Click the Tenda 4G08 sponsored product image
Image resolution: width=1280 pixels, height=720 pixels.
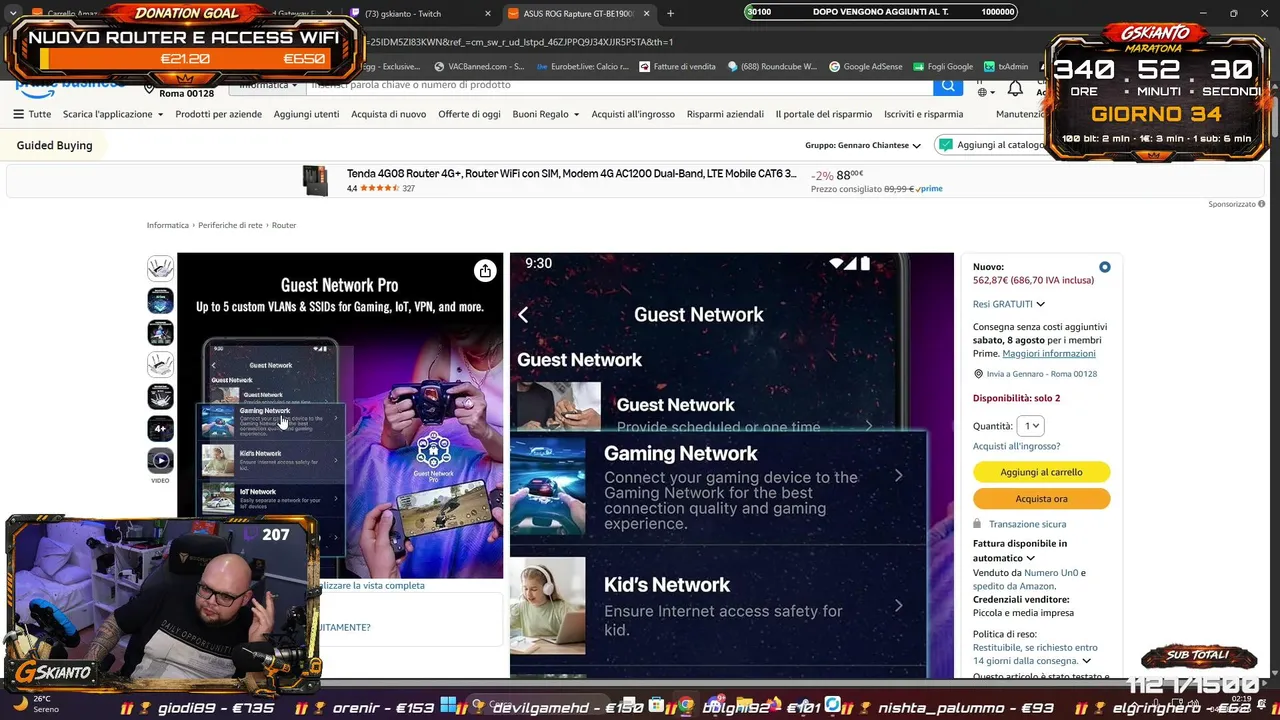[x=315, y=180]
